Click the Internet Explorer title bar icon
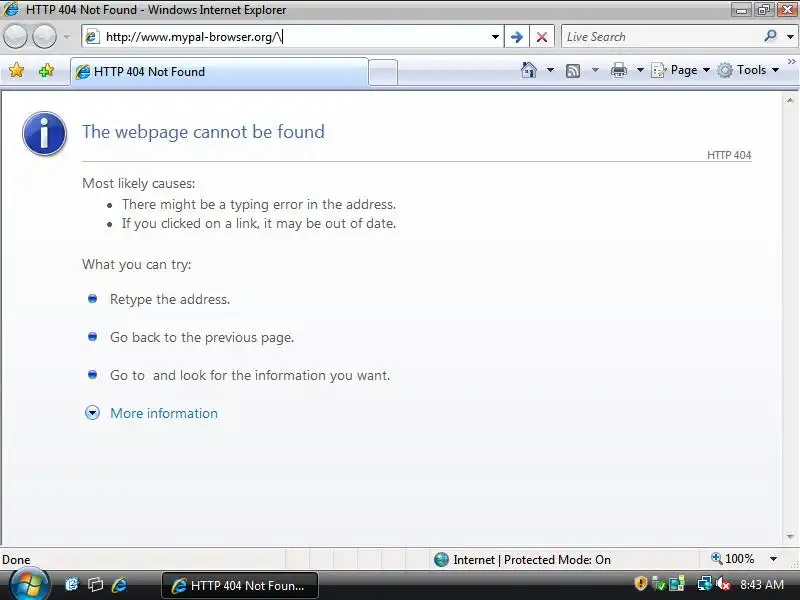The height and width of the screenshot is (600, 800). click(11, 9)
